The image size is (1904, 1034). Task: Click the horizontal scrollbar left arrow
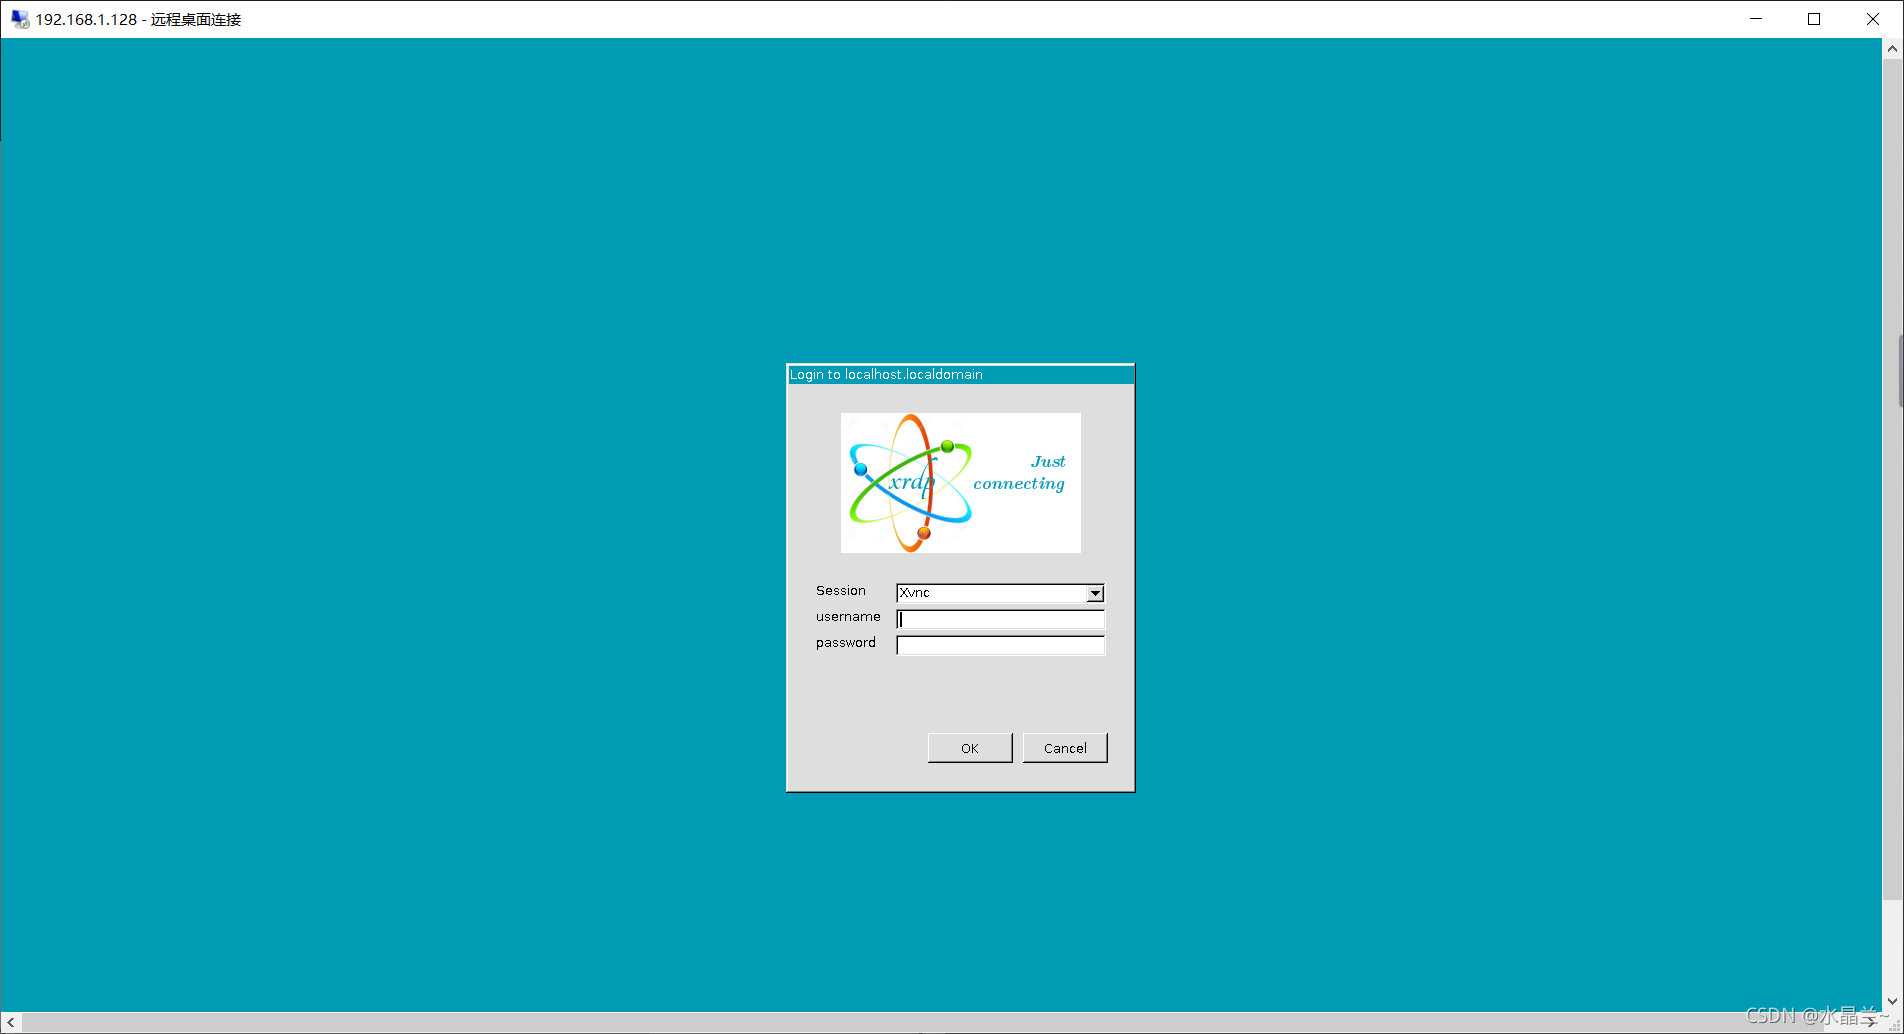pyautogui.click(x=11, y=1023)
